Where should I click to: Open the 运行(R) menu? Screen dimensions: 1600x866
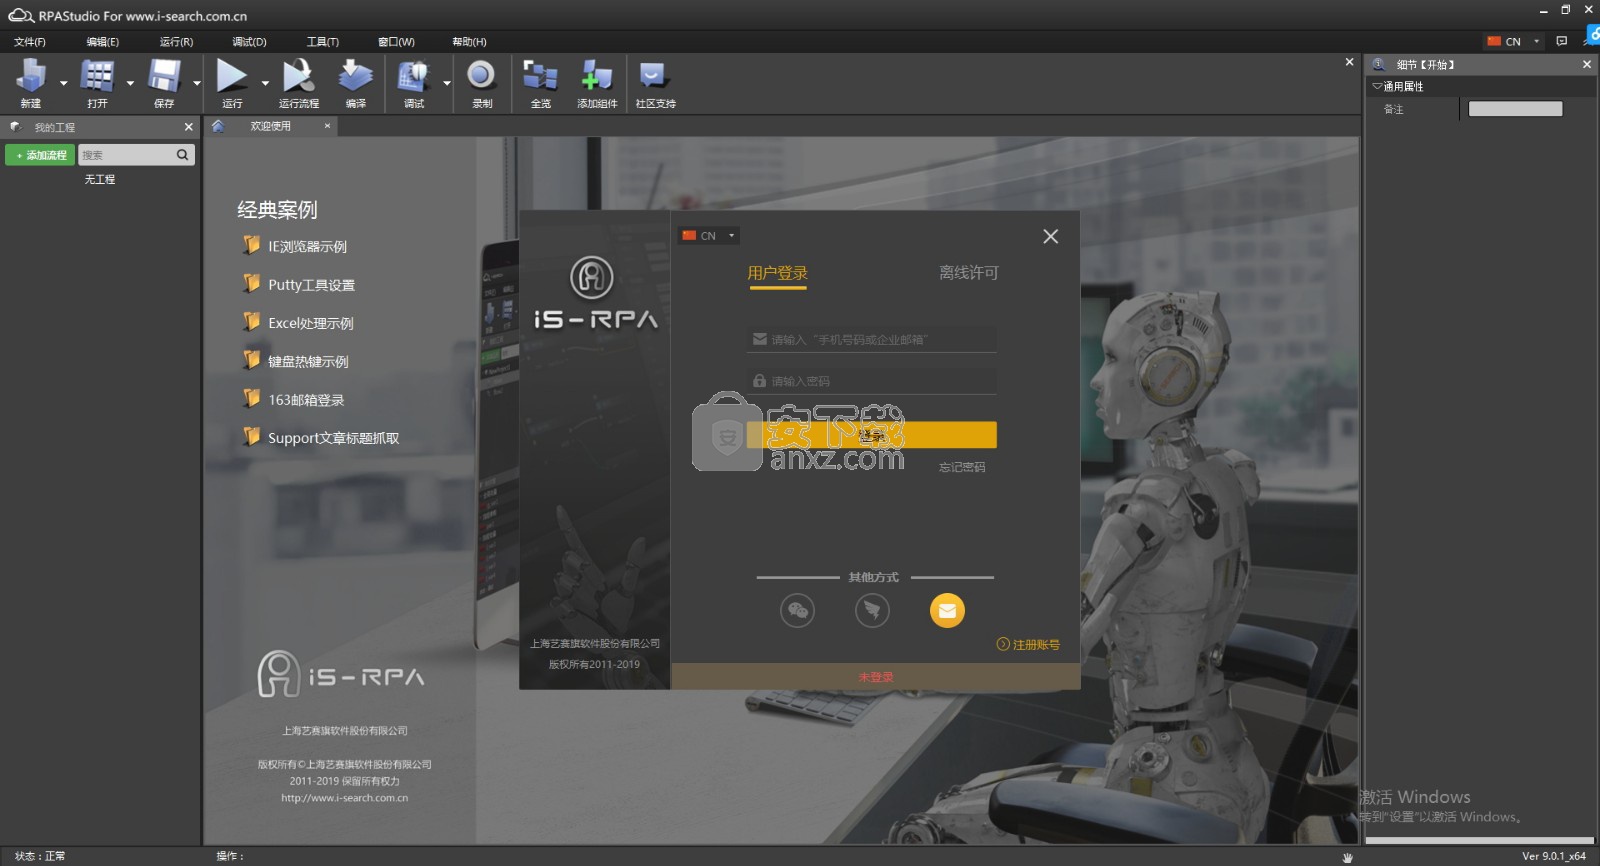[176, 42]
